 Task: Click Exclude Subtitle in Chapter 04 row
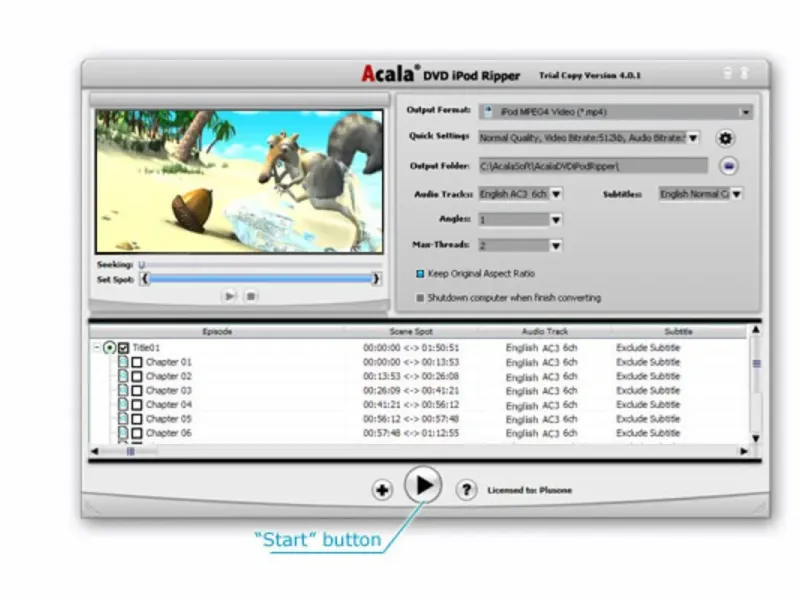(x=648, y=405)
